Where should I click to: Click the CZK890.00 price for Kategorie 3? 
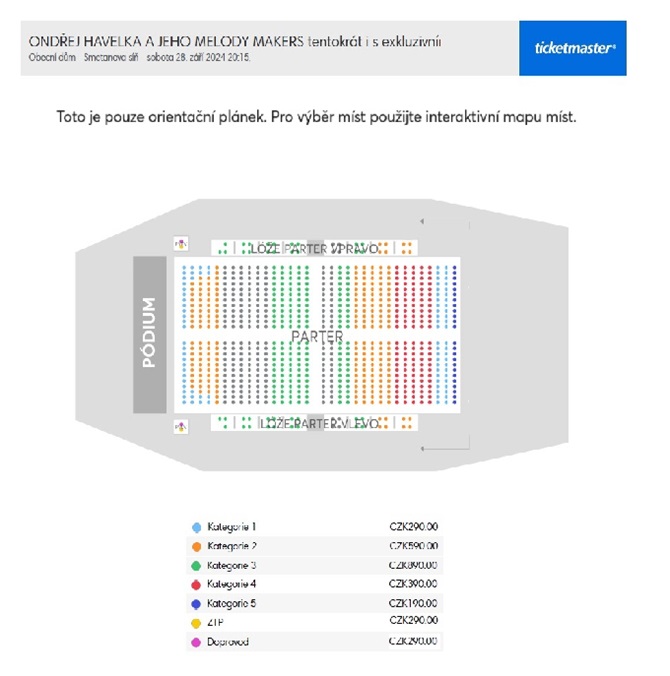click(413, 565)
